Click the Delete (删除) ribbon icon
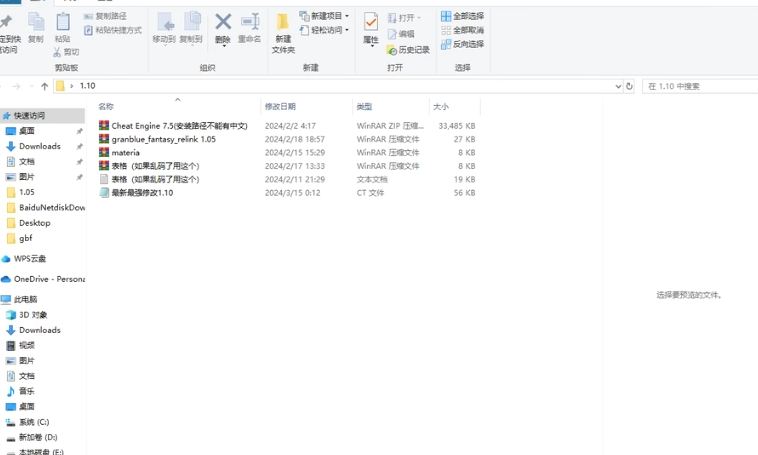The image size is (758, 455). click(x=223, y=22)
